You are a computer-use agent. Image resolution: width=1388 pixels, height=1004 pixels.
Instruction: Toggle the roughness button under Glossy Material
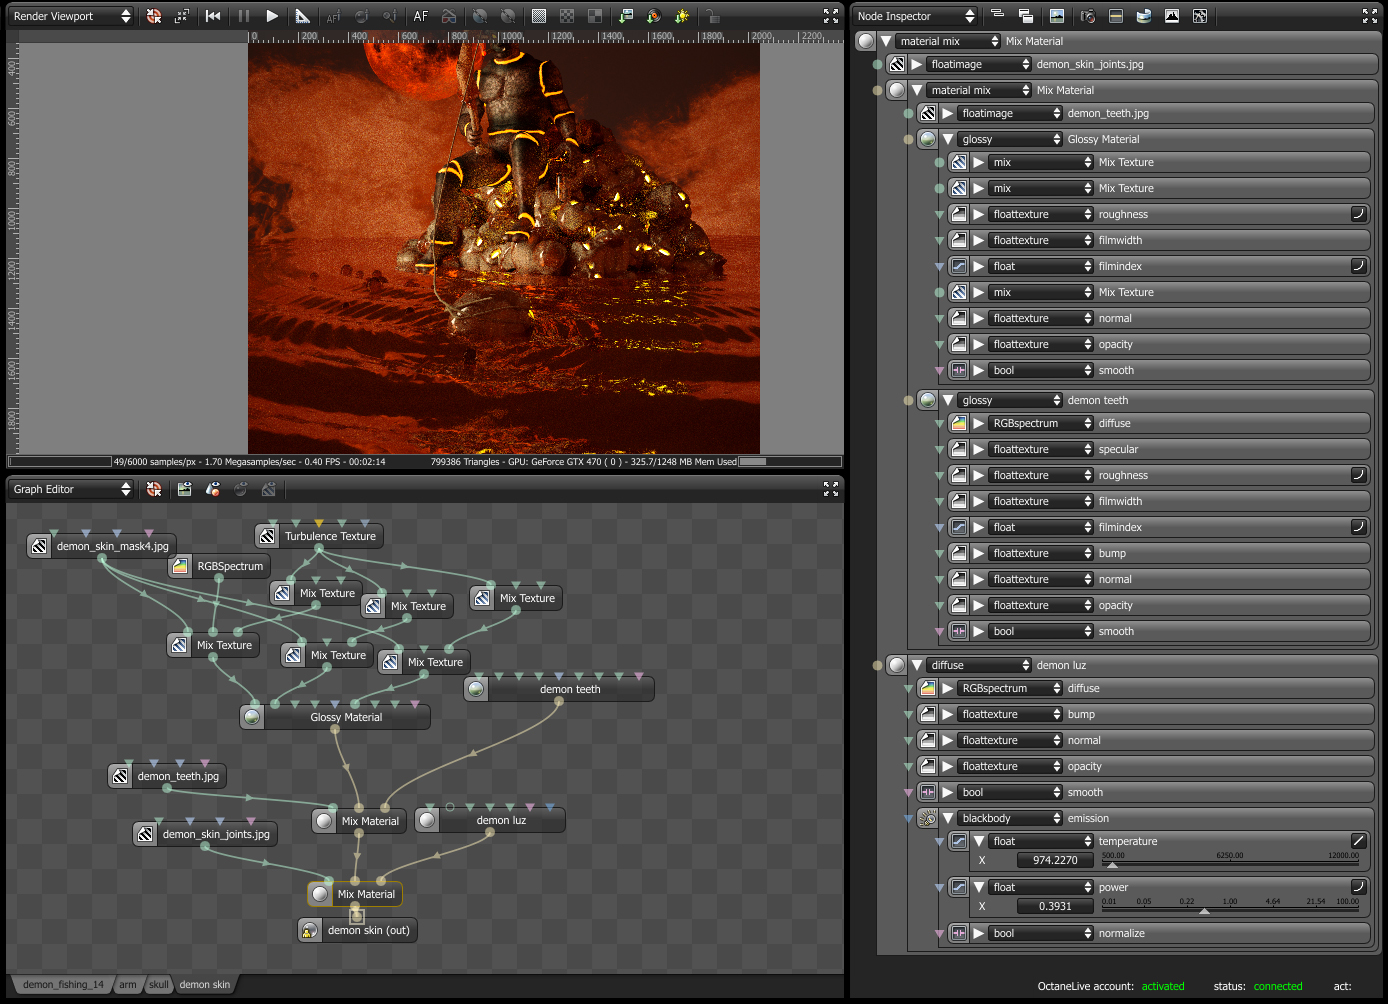(x=1359, y=214)
